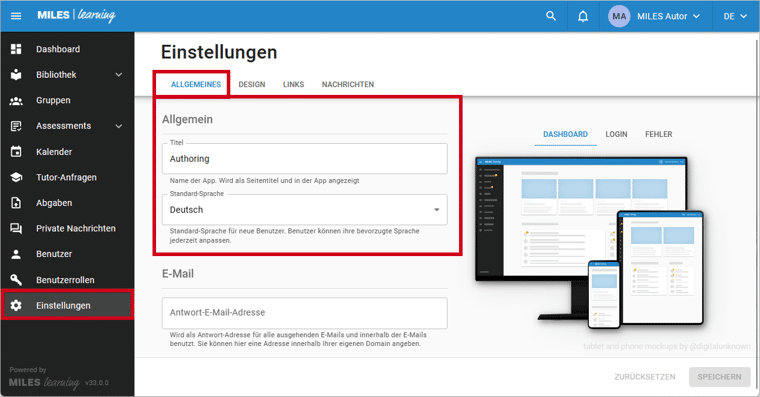Open the notifications bell
The height and width of the screenshot is (397, 760).
pos(583,16)
